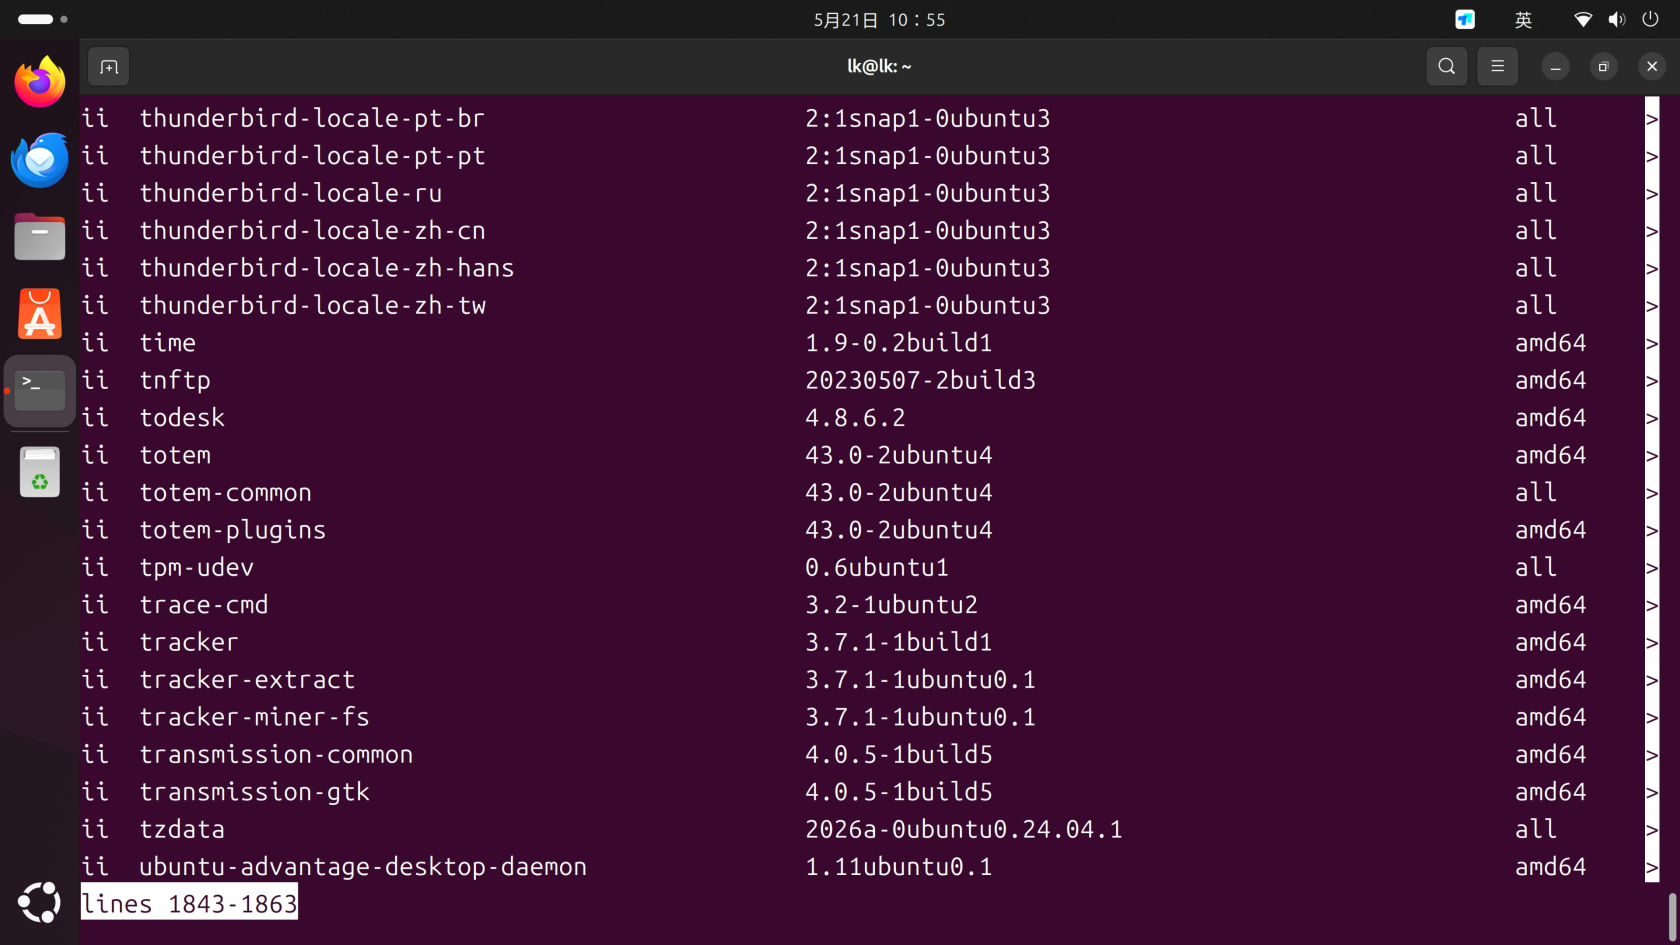Click 'ubuntu-advantage-desktop-daemon' package name

click(363, 867)
